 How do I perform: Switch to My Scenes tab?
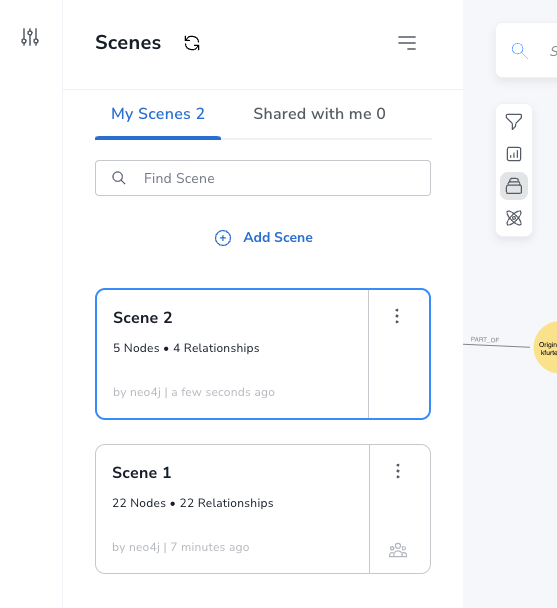[158, 114]
